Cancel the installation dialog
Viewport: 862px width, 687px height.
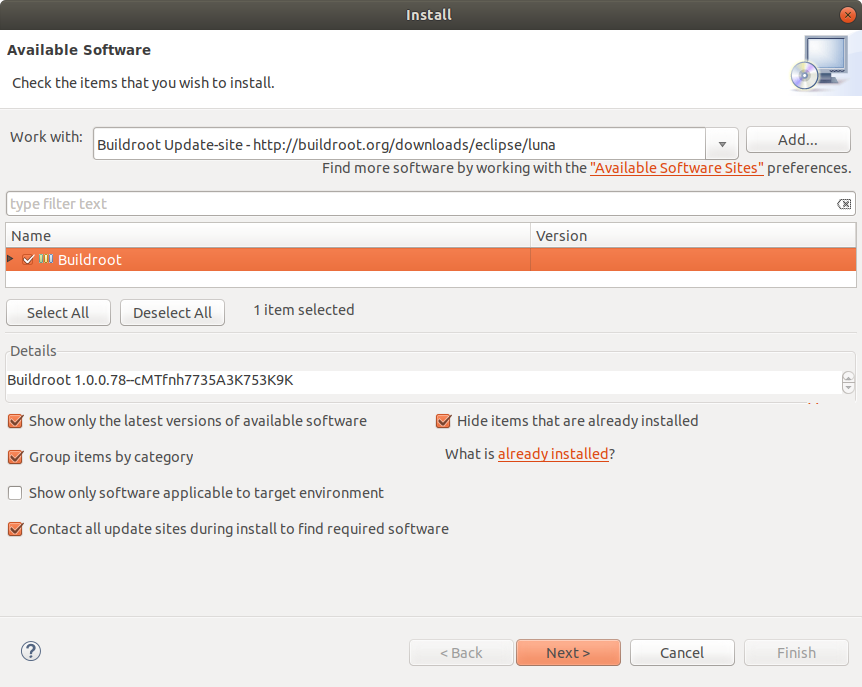pyautogui.click(x=682, y=652)
